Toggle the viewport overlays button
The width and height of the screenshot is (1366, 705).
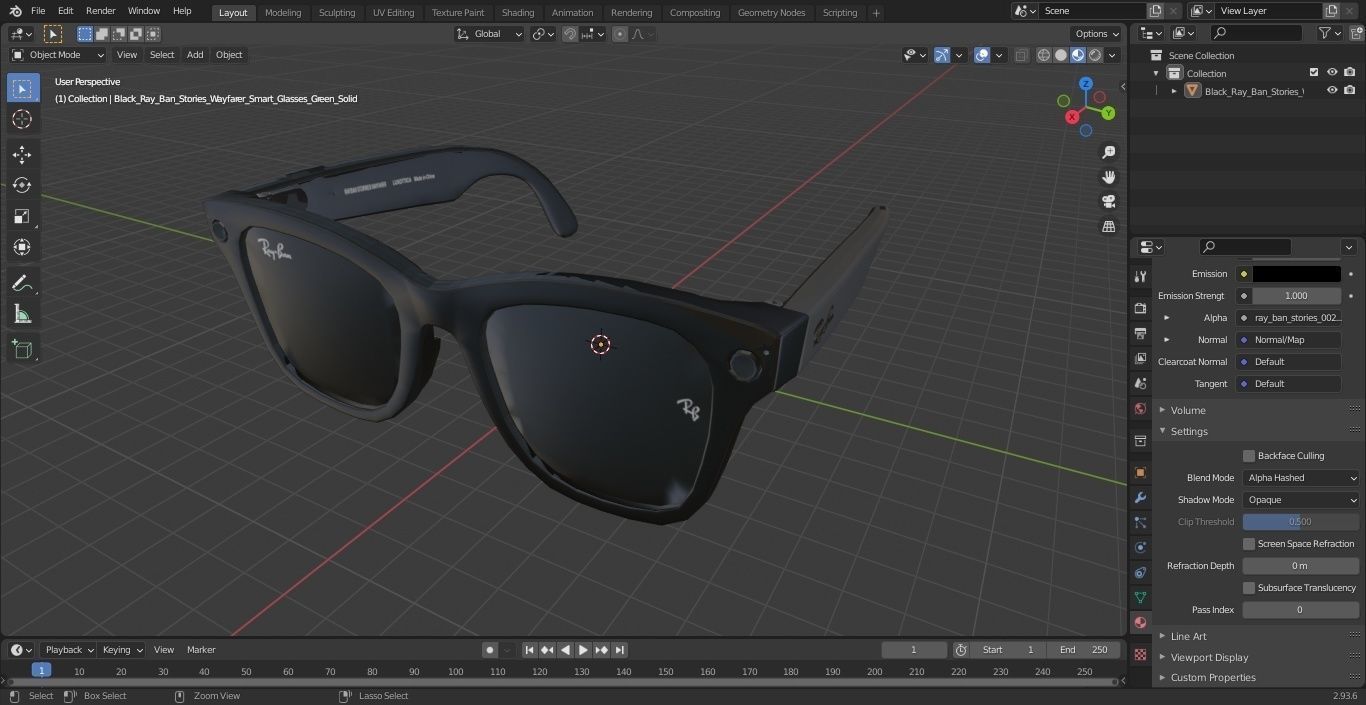(x=983, y=55)
